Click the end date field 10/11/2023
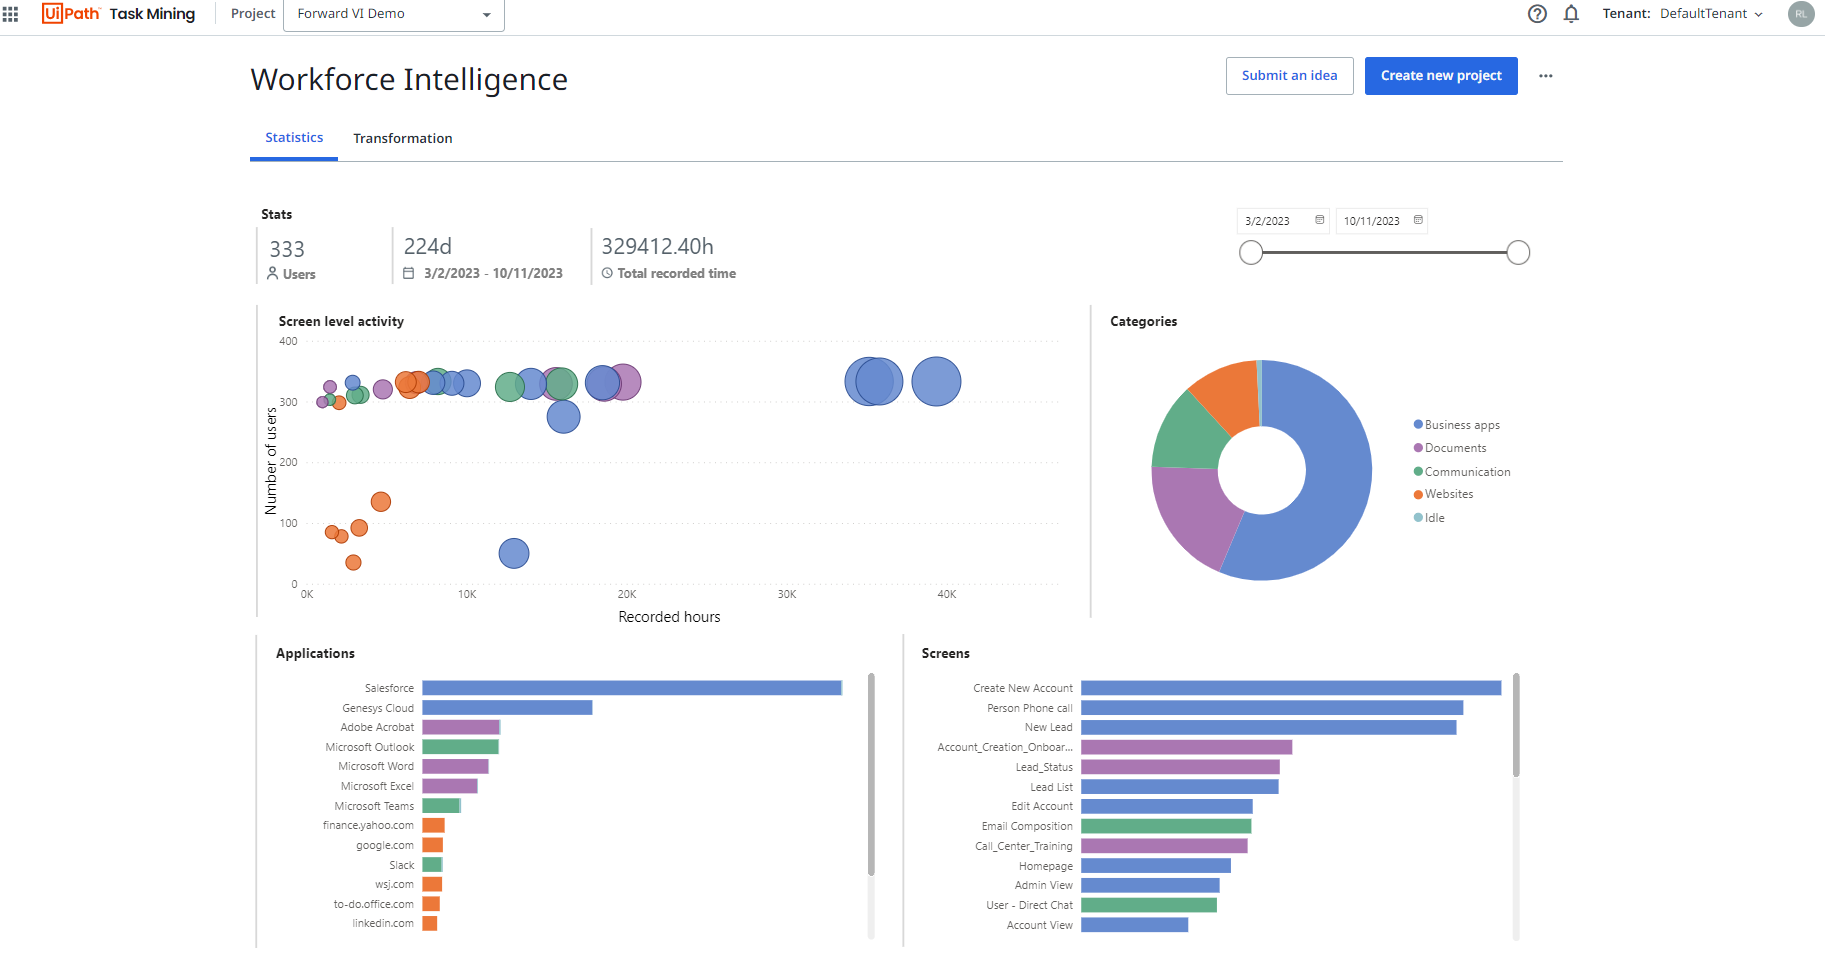The height and width of the screenshot is (964, 1825). 1382,221
